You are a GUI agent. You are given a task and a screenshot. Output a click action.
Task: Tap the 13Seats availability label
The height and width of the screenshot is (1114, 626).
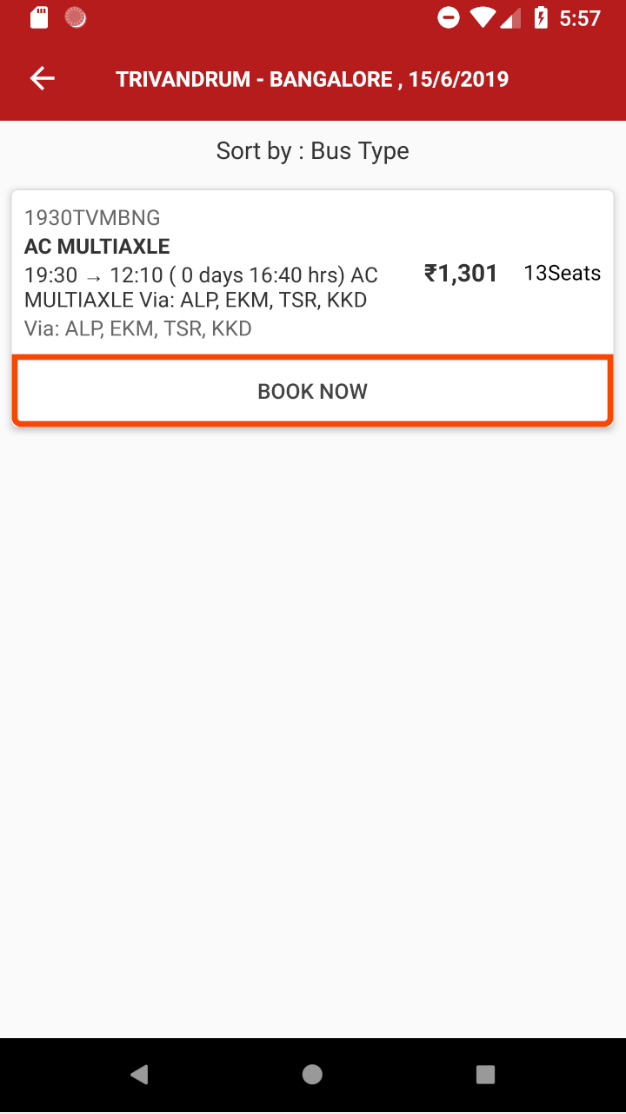(563, 274)
